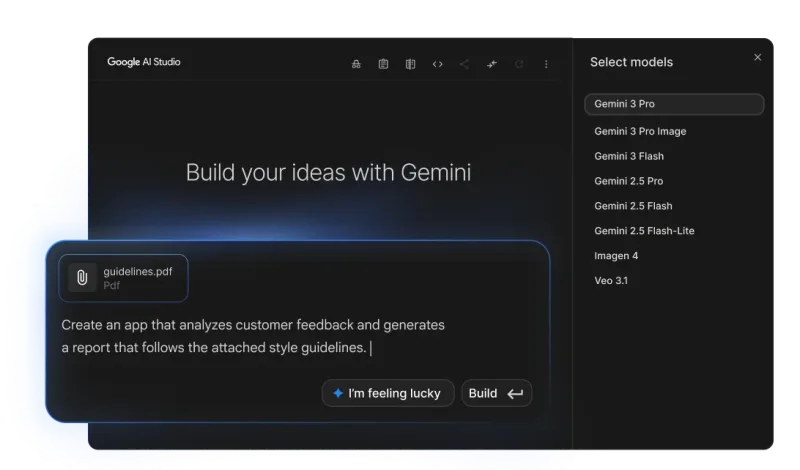Open the system instructions clipboard icon

tap(383, 64)
